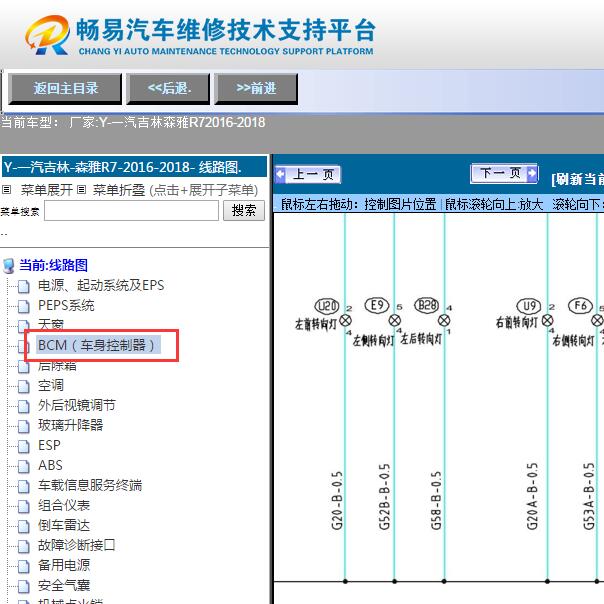Click the right arrow icon on 下一页
The height and width of the screenshot is (604, 604).
point(532,173)
